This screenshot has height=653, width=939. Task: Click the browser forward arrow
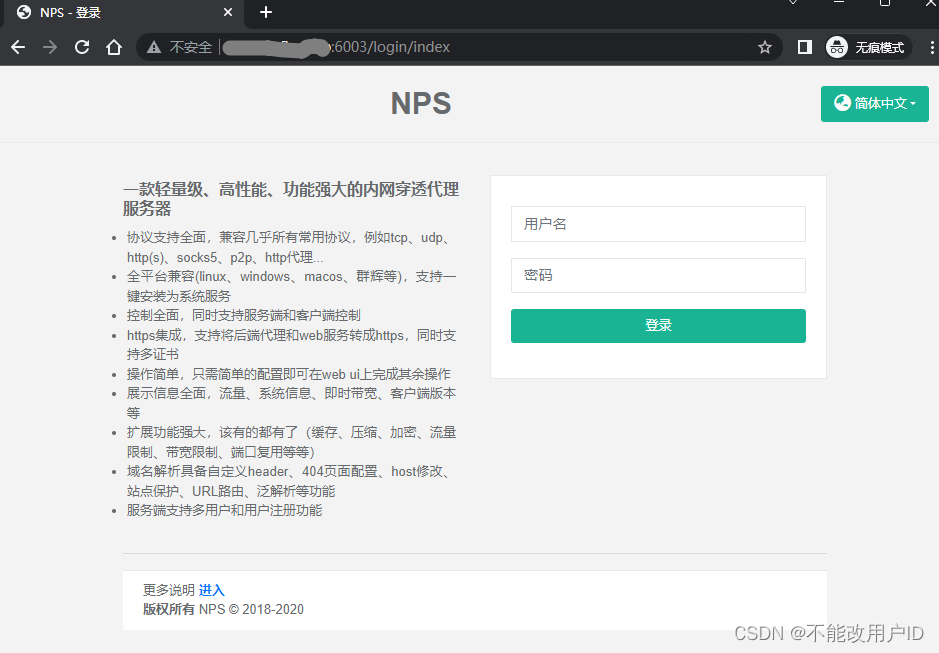click(x=50, y=47)
